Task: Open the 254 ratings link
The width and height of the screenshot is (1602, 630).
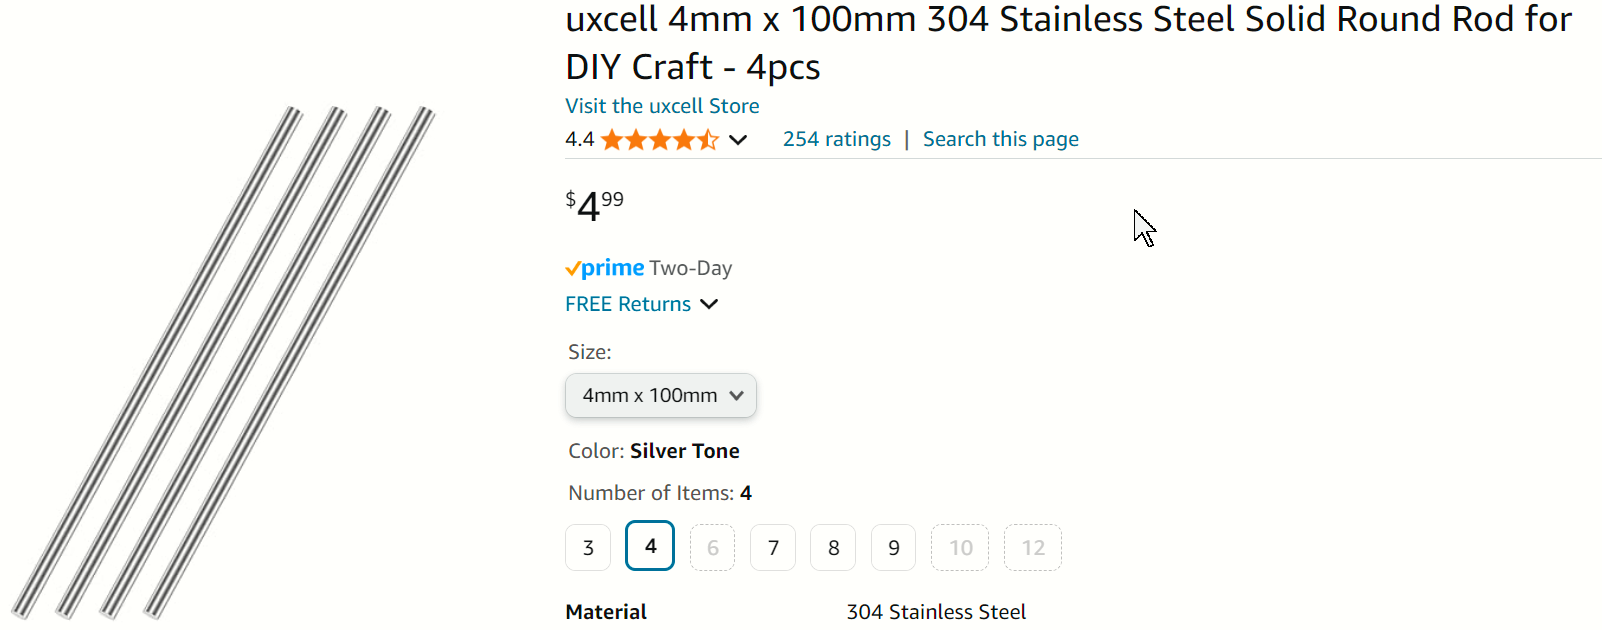Action: click(836, 139)
